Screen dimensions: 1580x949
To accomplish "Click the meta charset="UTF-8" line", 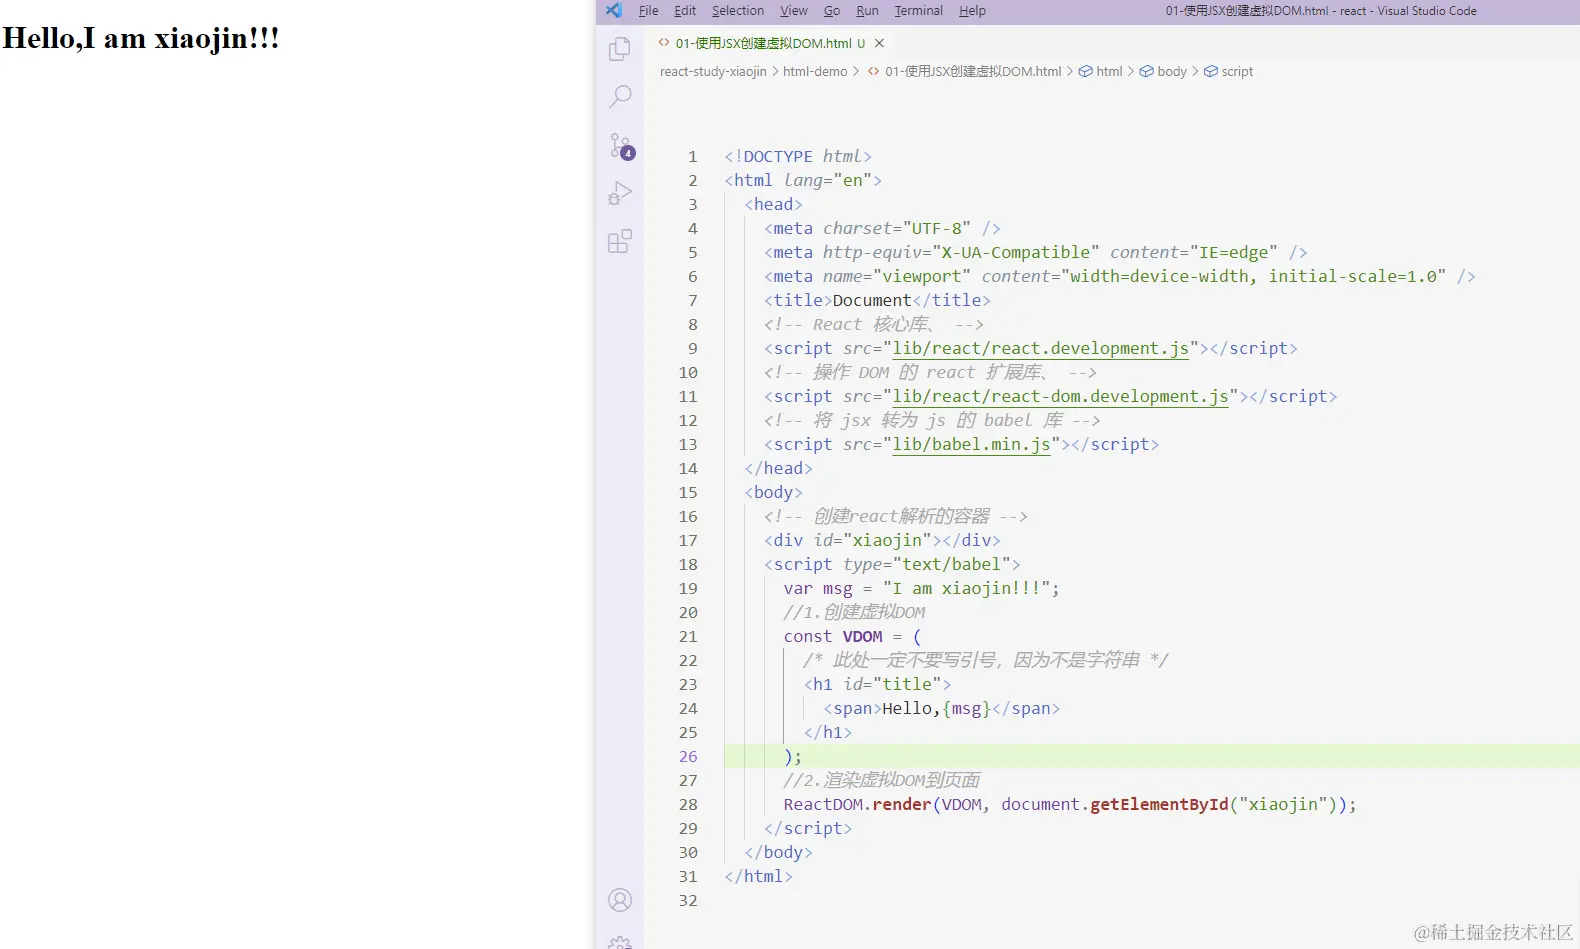I will (882, 228).
